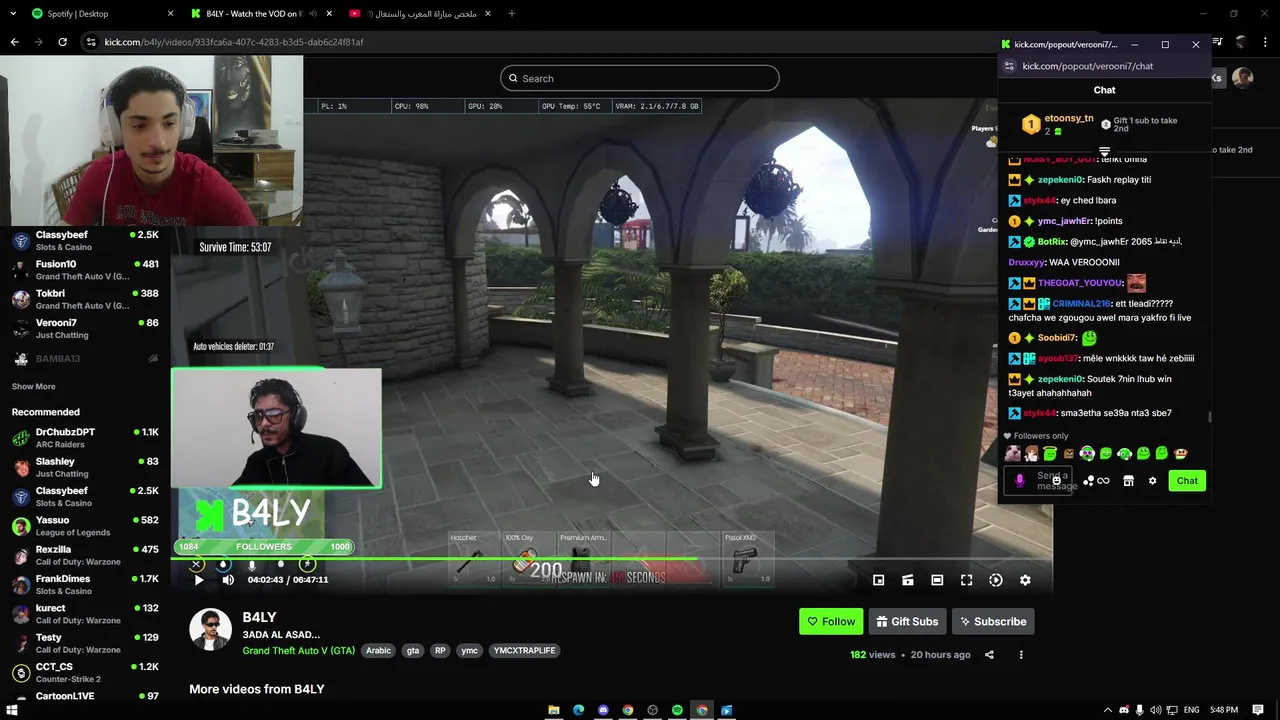Open File Explorer from taskbar
This screenshot has height=720, width=1280.
[553, 710]
